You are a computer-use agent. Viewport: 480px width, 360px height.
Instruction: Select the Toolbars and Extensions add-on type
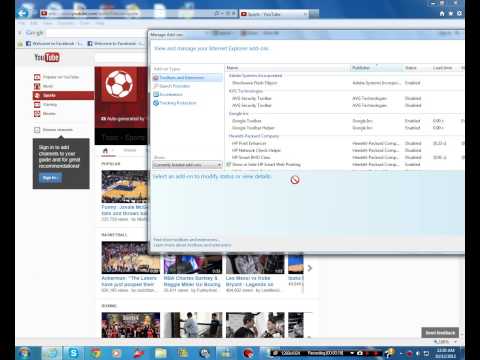(x=187, y=78)
